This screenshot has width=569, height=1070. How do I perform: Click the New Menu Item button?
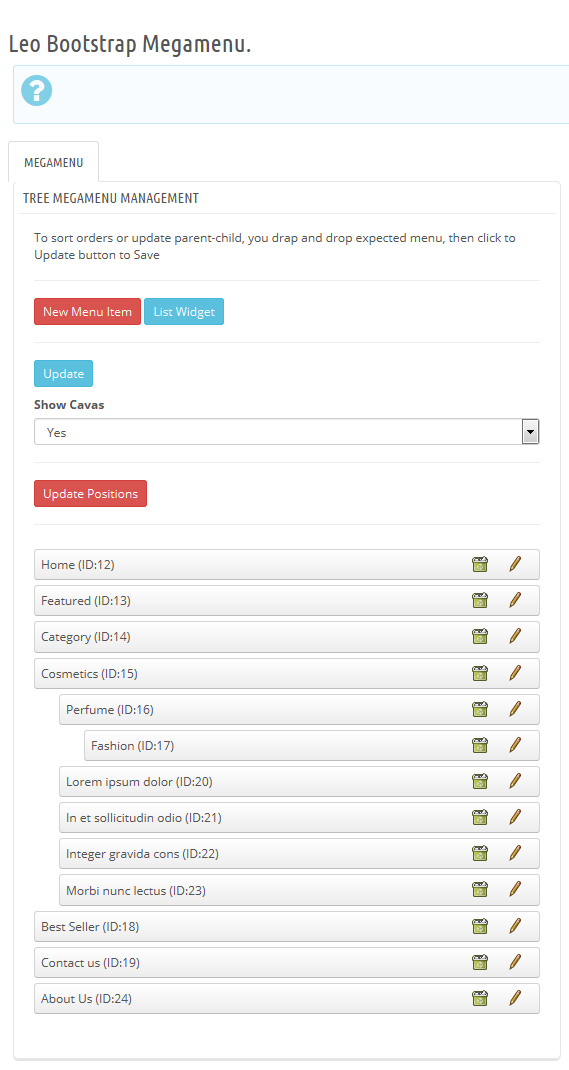pyautogui.click(x=87, y=312)
